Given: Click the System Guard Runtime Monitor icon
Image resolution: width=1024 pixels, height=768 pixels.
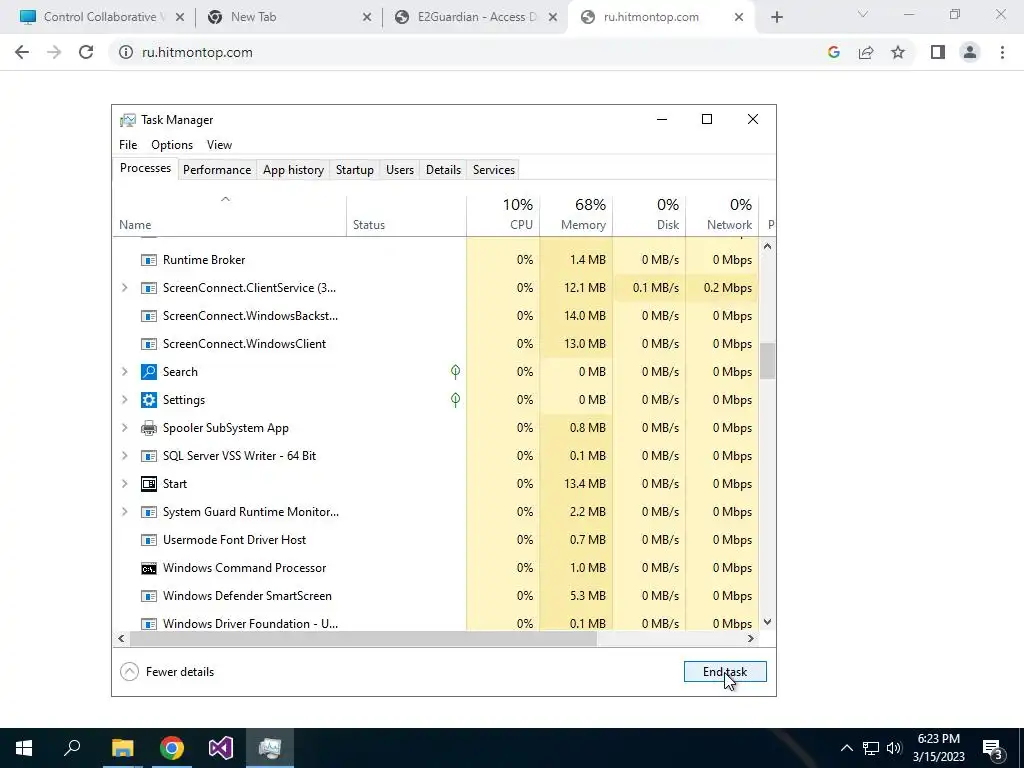Looking at the screenshot, I should click(149, 512).
